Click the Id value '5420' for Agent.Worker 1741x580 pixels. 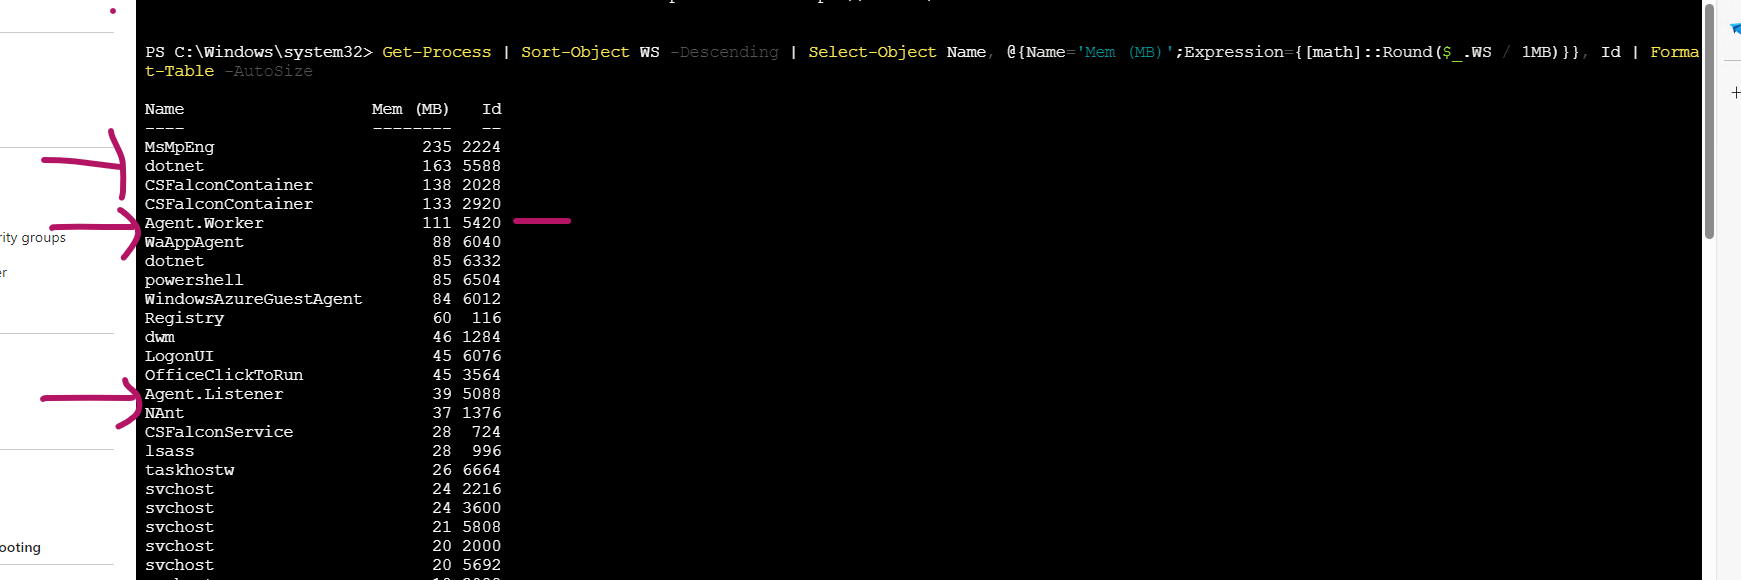(481, 223)
